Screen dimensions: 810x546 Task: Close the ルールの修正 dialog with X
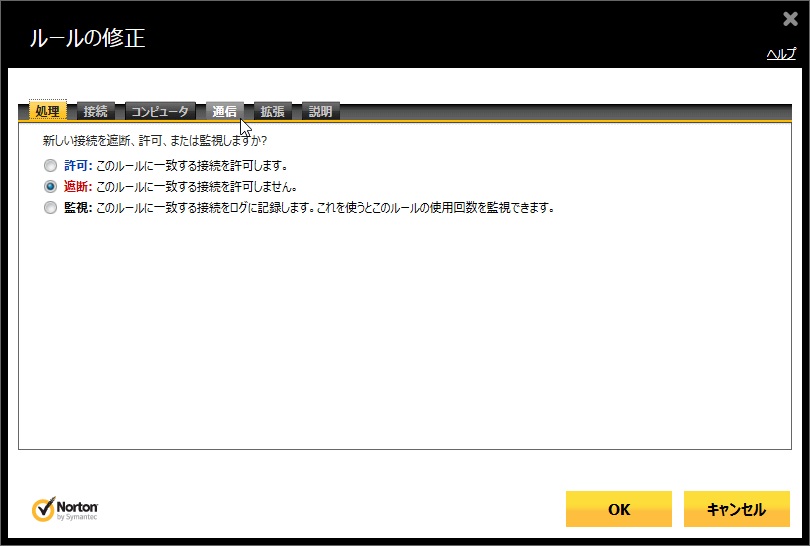pos(791,19)
